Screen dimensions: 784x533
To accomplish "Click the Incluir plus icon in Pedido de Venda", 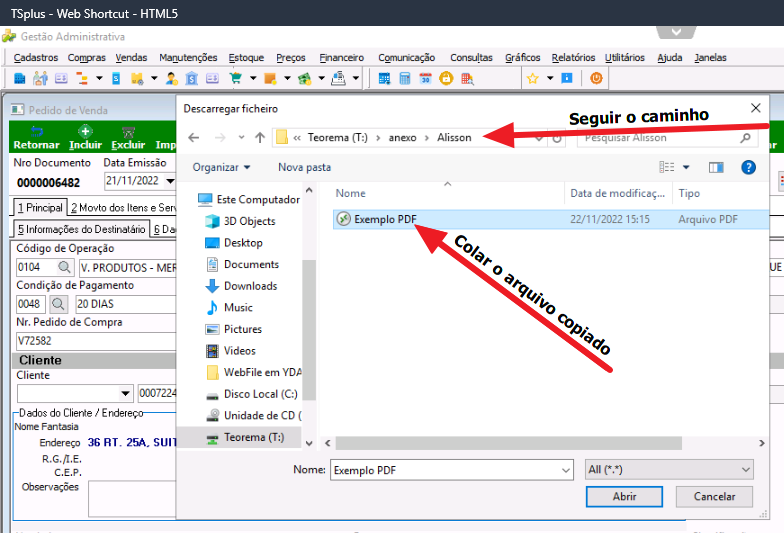I will coord(85,132).
